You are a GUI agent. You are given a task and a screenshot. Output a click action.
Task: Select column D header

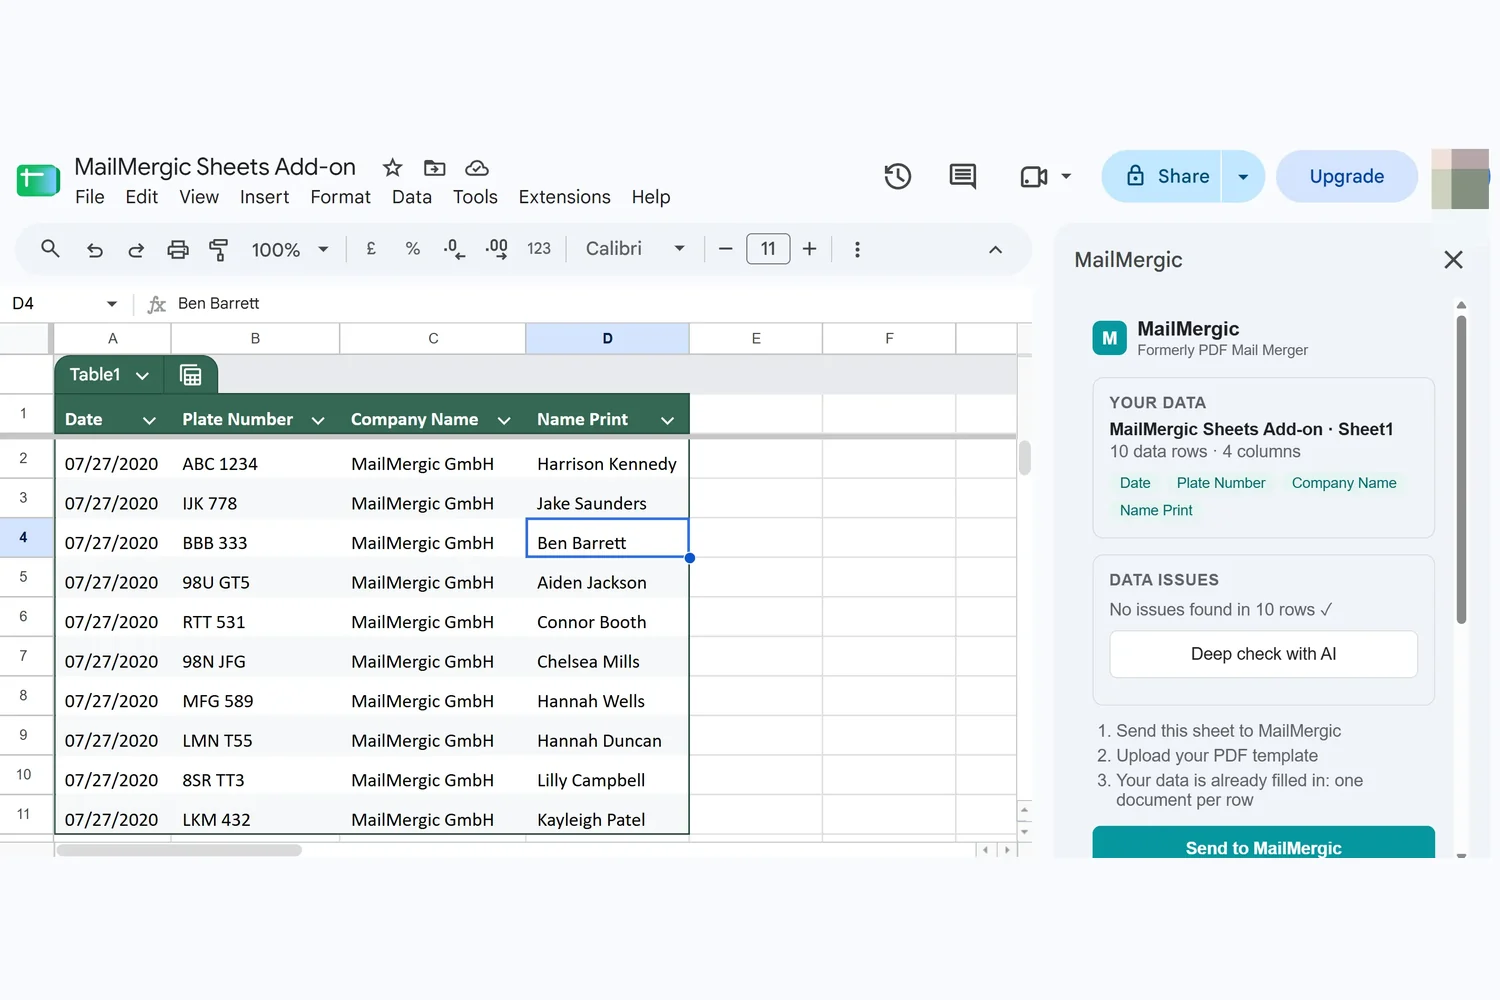coord(607,339)
